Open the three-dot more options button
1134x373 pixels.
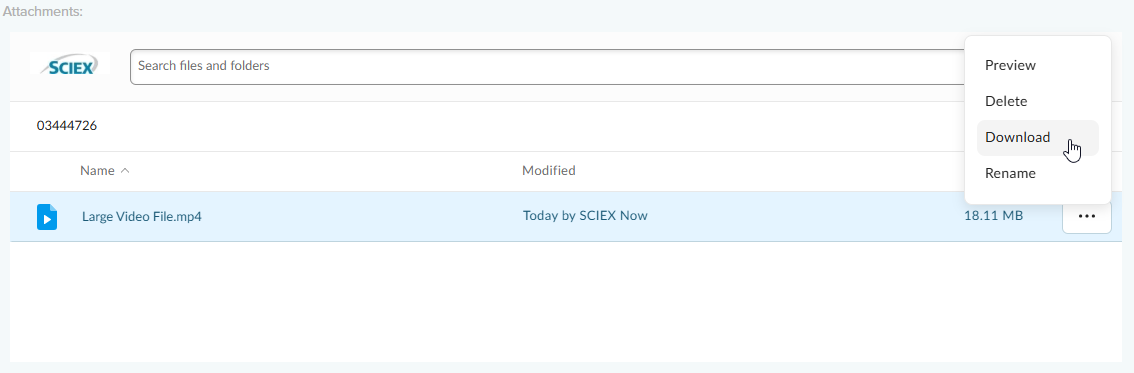pyautogui.click(x=1086, y=216)
